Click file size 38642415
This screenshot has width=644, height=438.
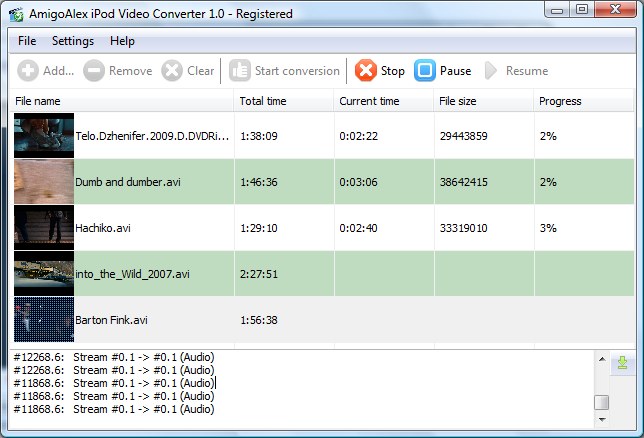(x=464, y=182)
